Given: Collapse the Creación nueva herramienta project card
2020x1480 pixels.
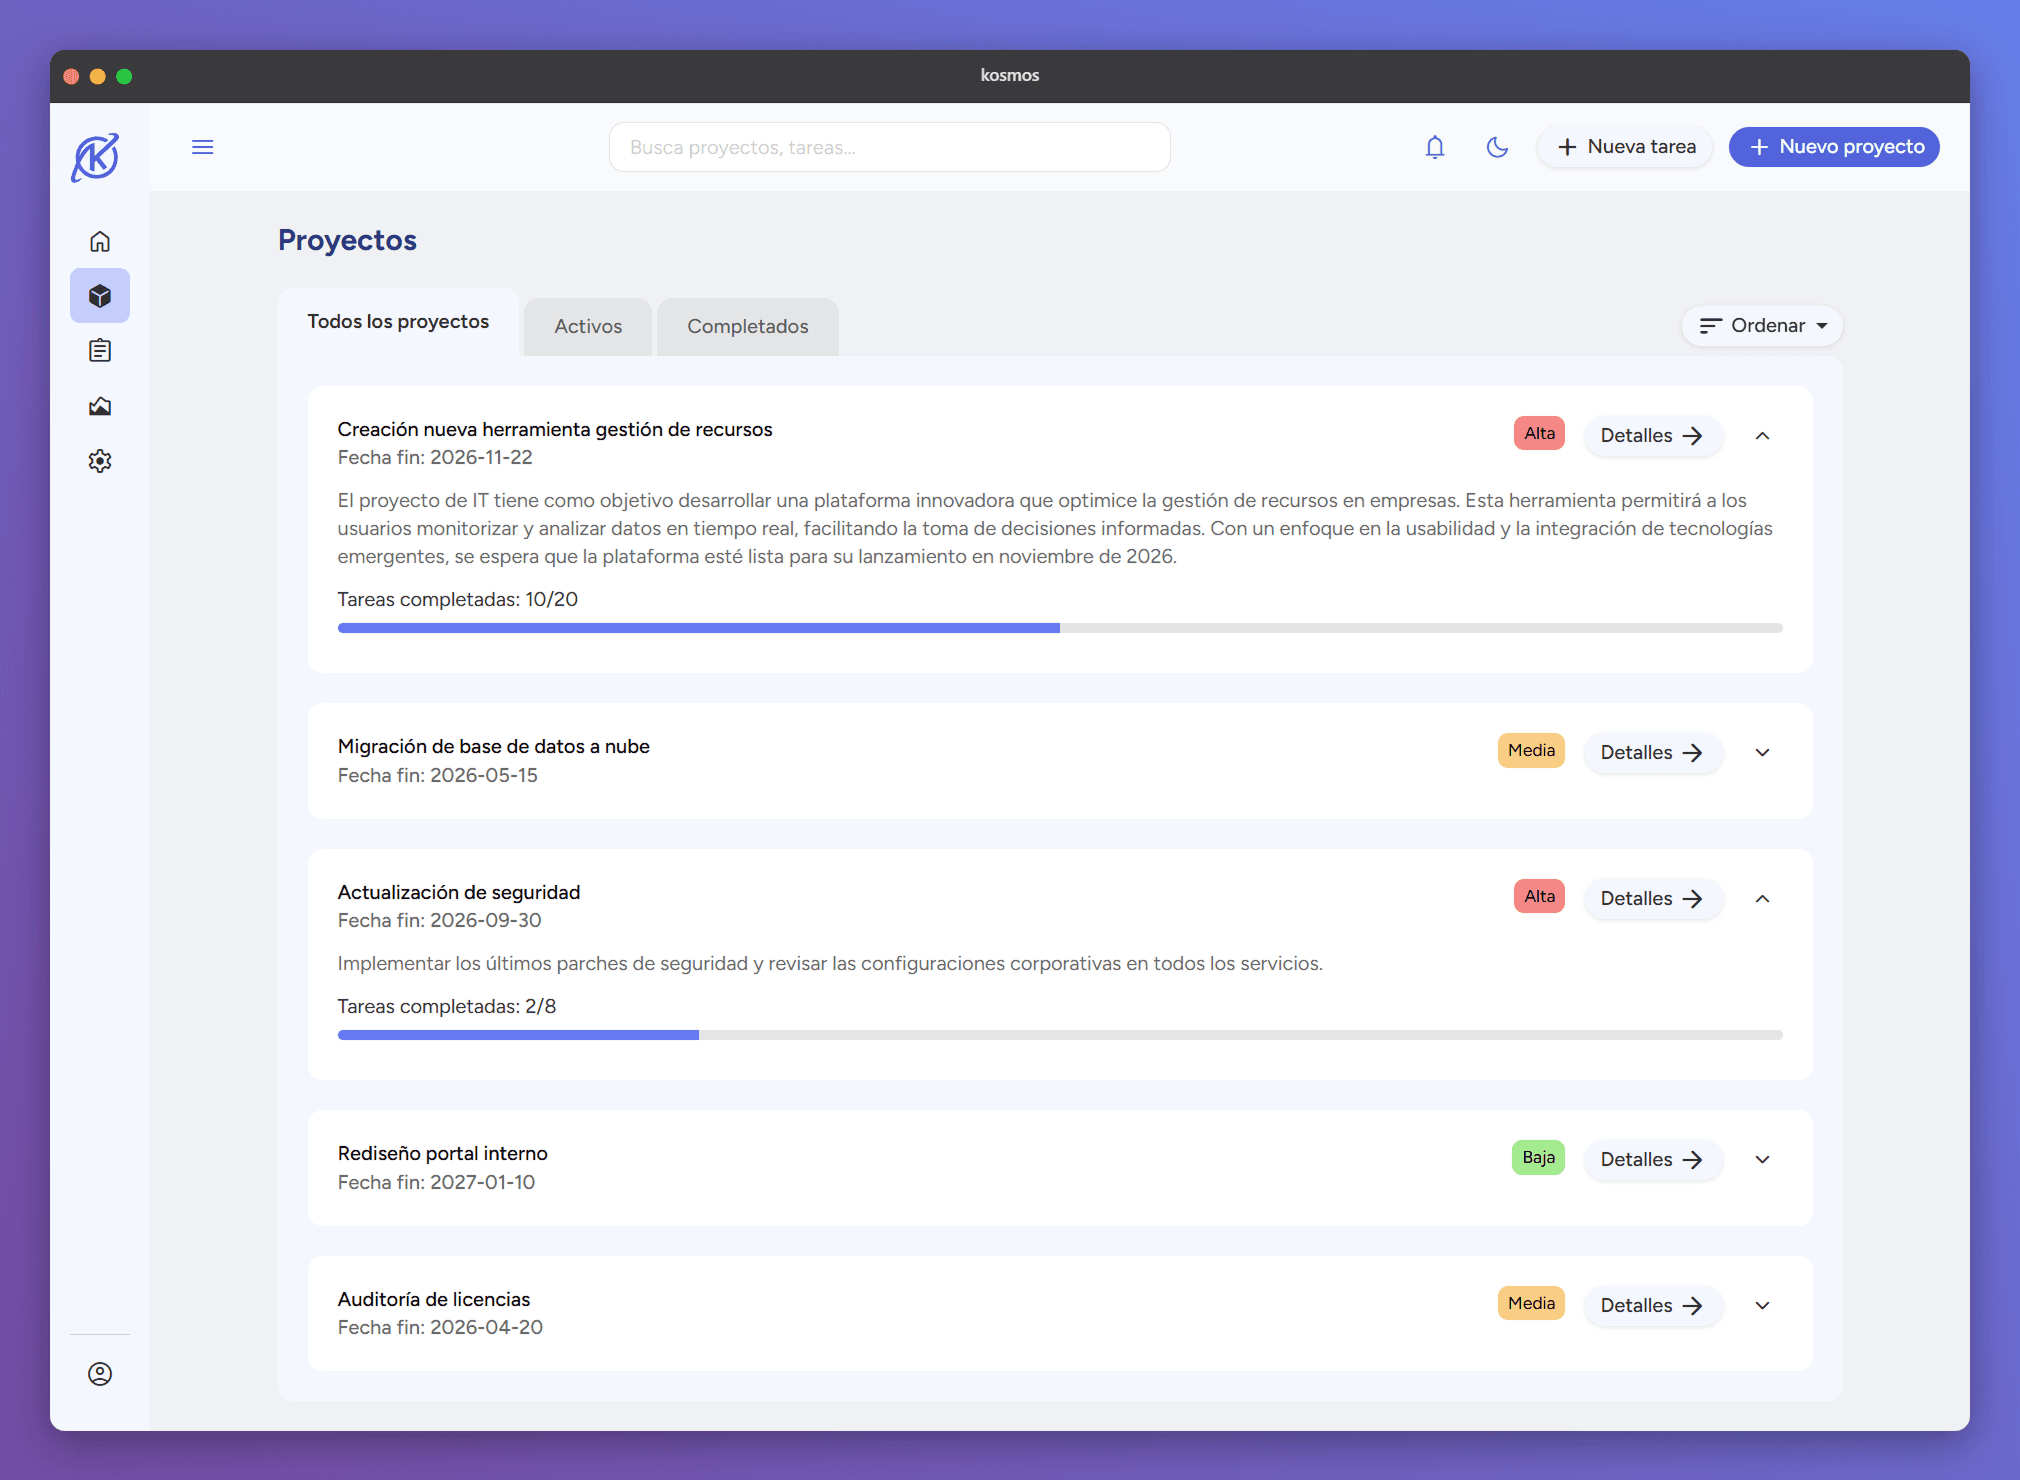Looking at the screenshot, I should 1762,436.
